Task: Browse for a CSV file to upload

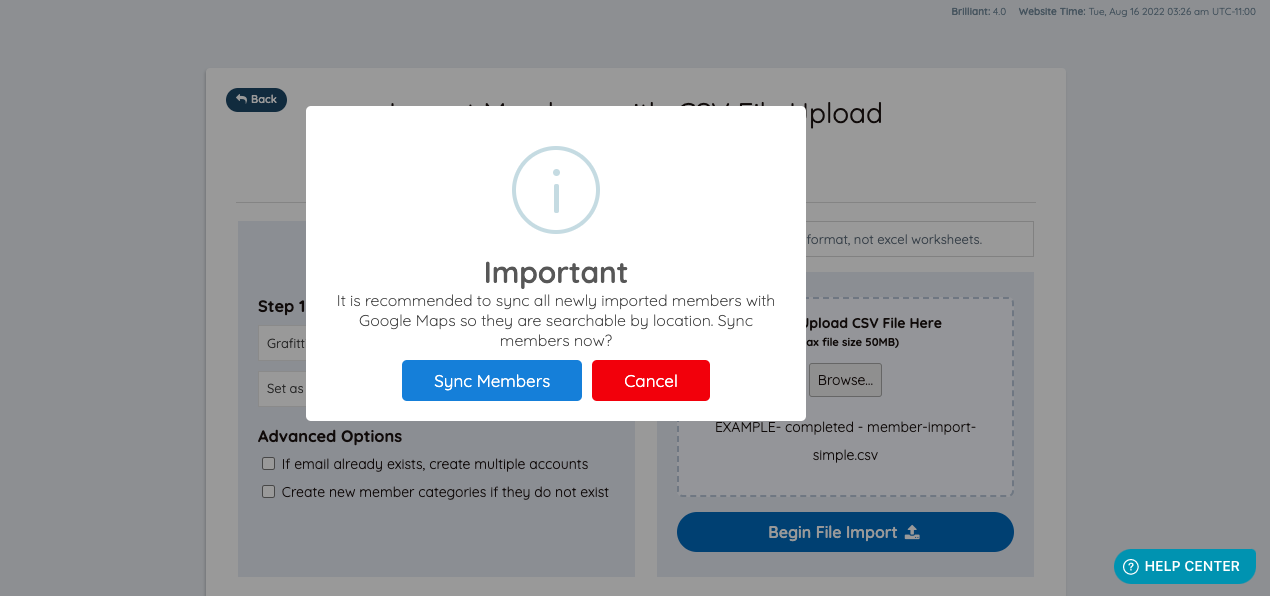Action: (x=844, y=379)
